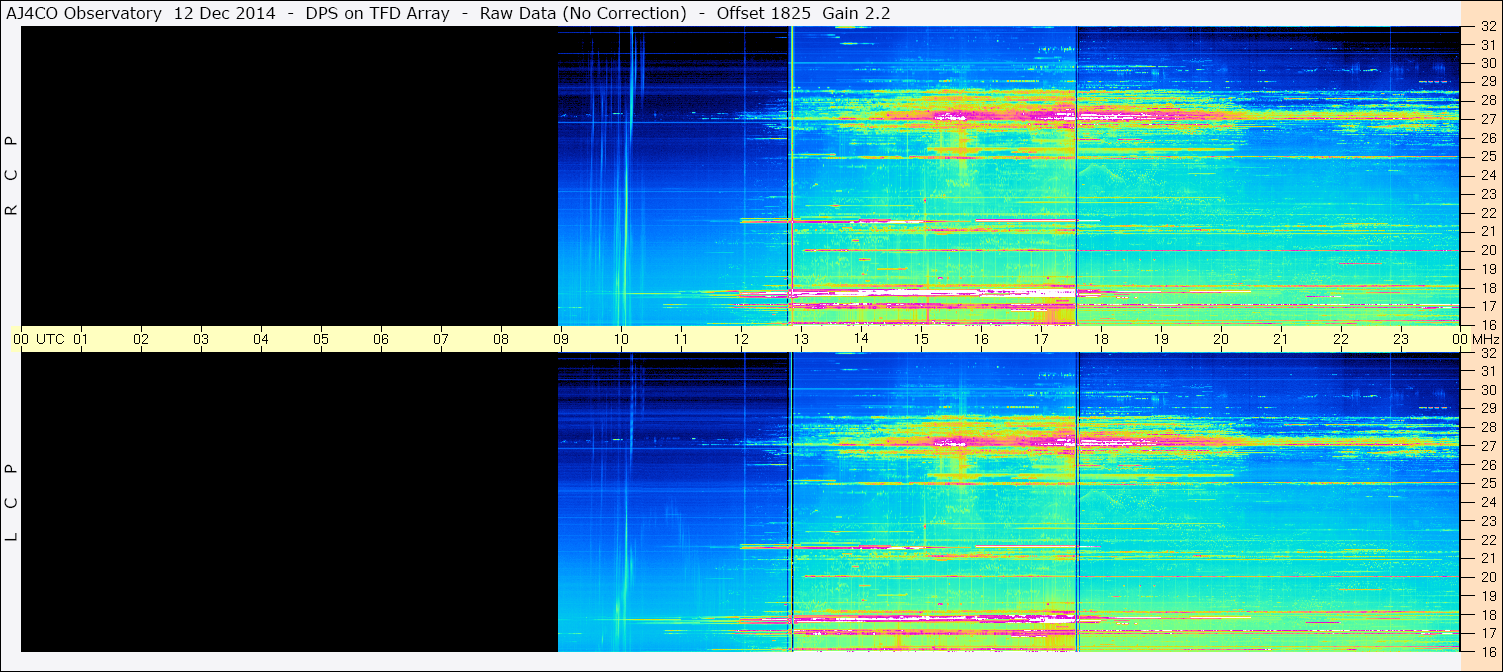Click the MHz unit label on time axis
This screenshot has height=672, width=1503.
pos(1484,339)
